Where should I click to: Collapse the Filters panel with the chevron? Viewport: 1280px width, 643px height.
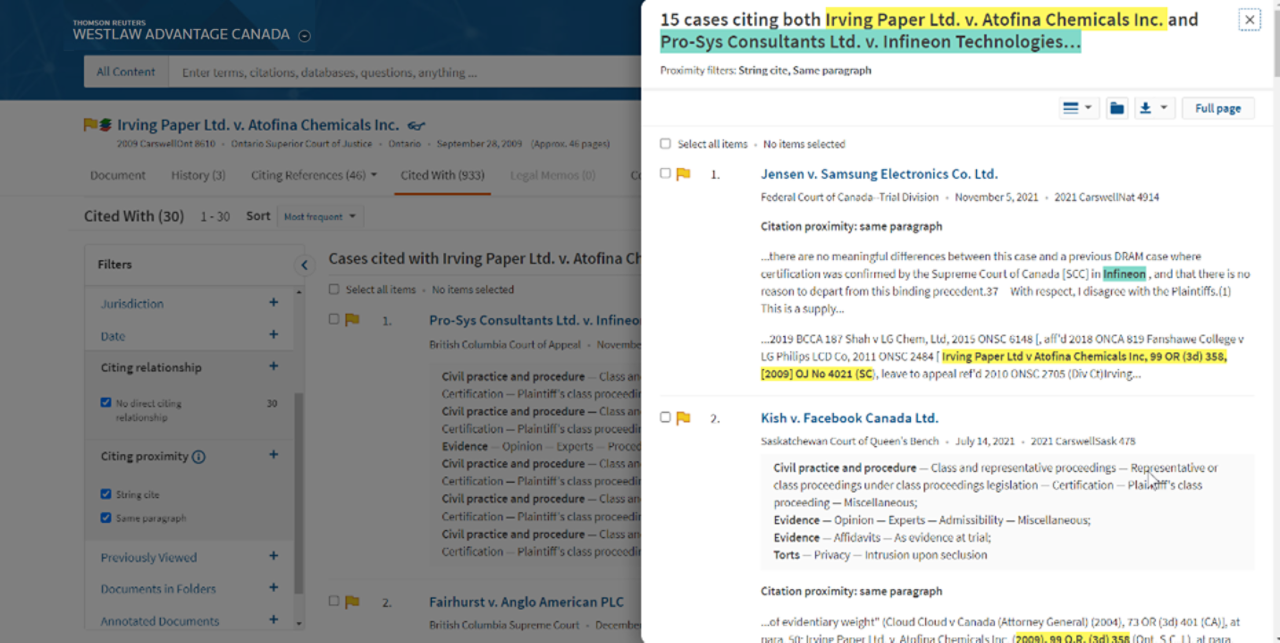pos(304,265)
